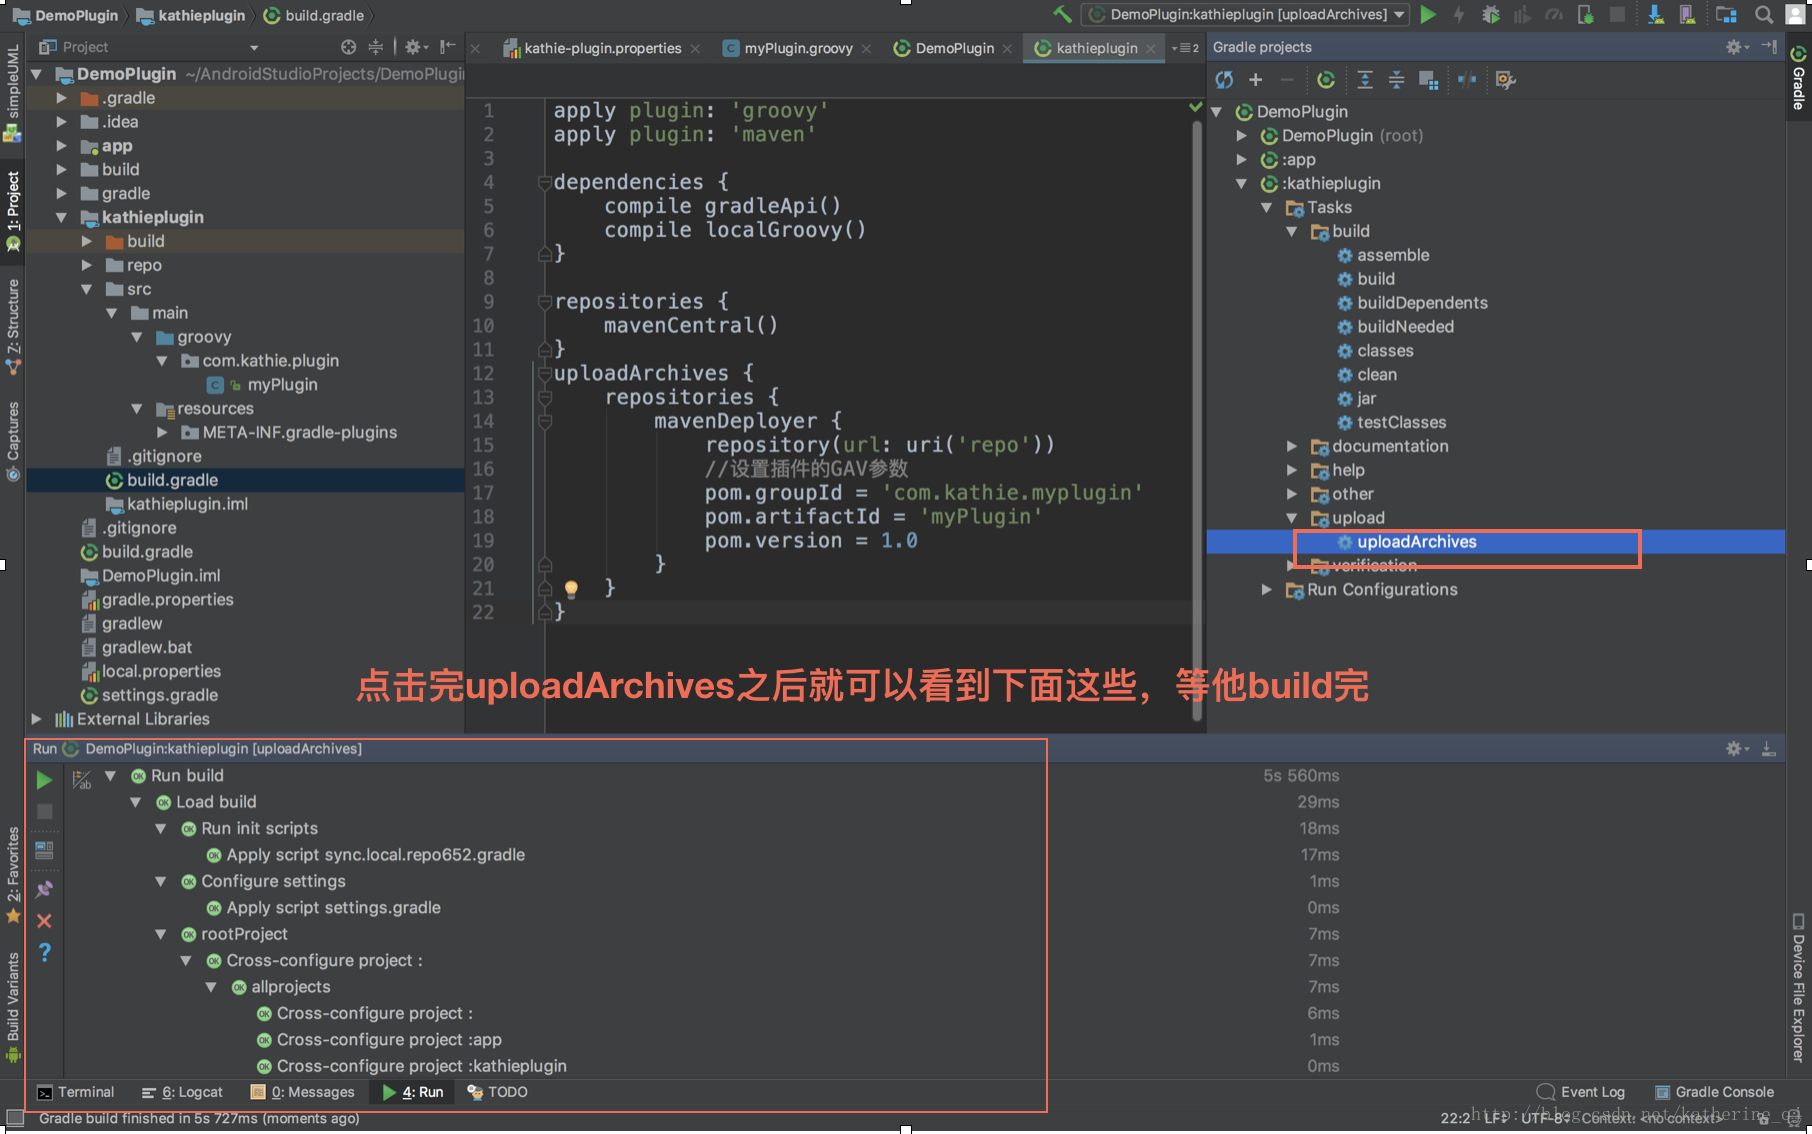Image resolution: width=1812 pixels, height=1134 pixels.
Task: Close the Run tab with the red X icon
Action: click(x=44, y=921)
